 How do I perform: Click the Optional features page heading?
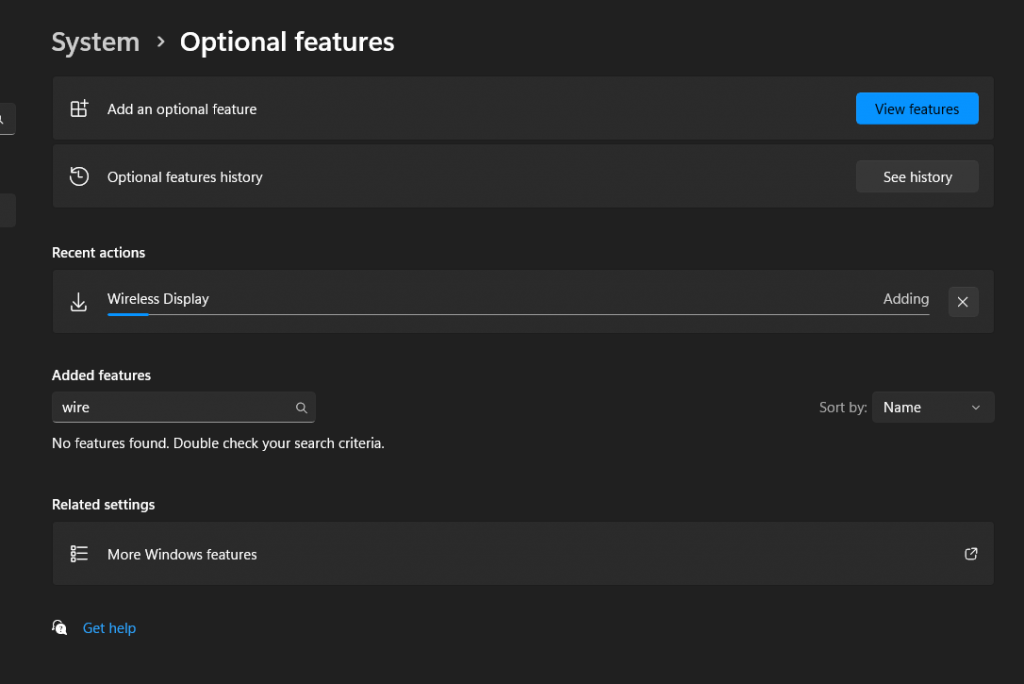click(x=287, y=42)
